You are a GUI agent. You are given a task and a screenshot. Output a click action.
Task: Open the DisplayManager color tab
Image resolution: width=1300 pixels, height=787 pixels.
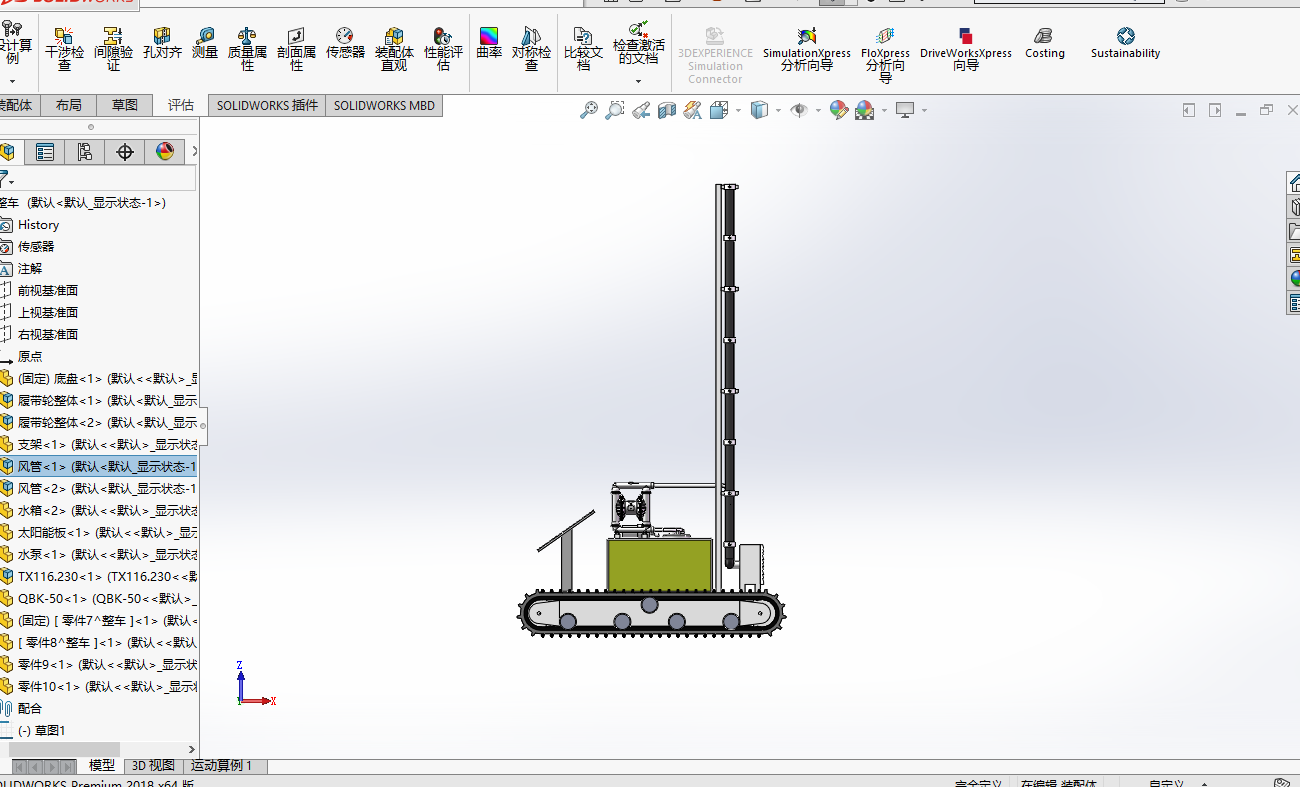165,152
